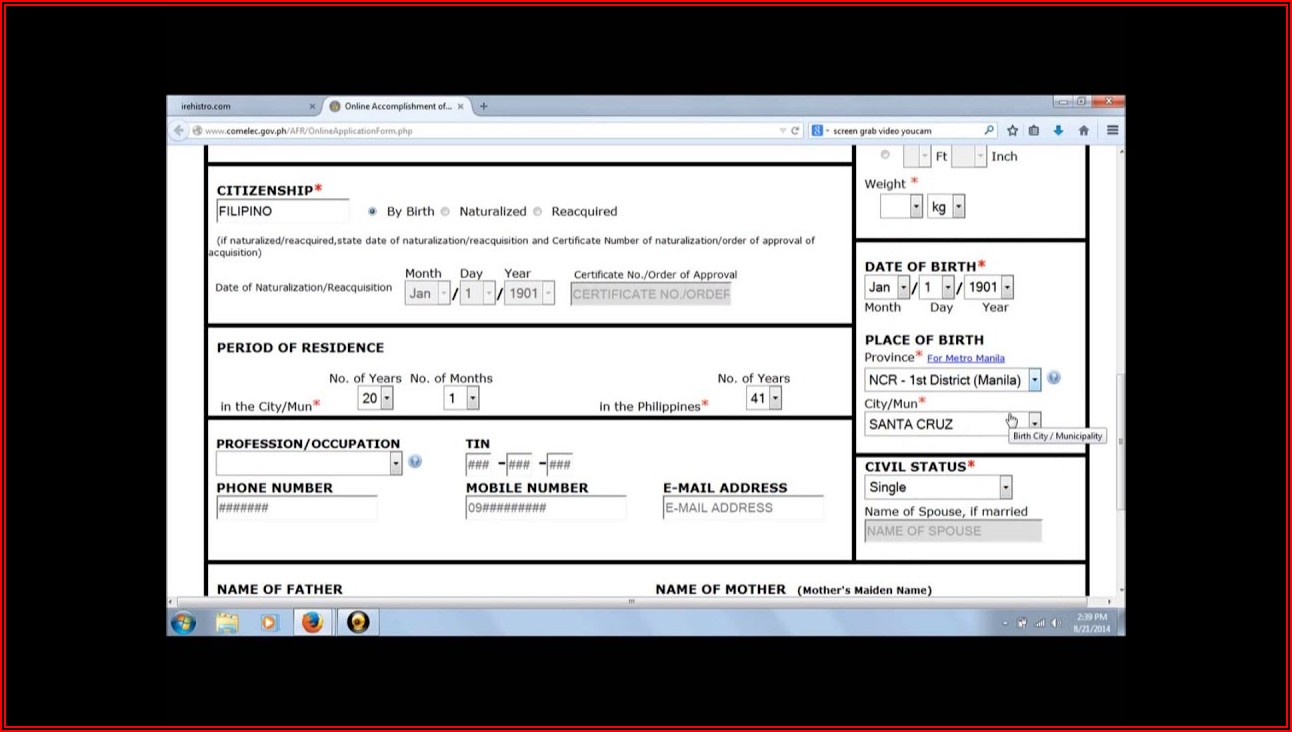The height and width of the screenshot is (732, 1292).
Task: Open the Firefox hamburger menu
Action: tap(1112, 131)
